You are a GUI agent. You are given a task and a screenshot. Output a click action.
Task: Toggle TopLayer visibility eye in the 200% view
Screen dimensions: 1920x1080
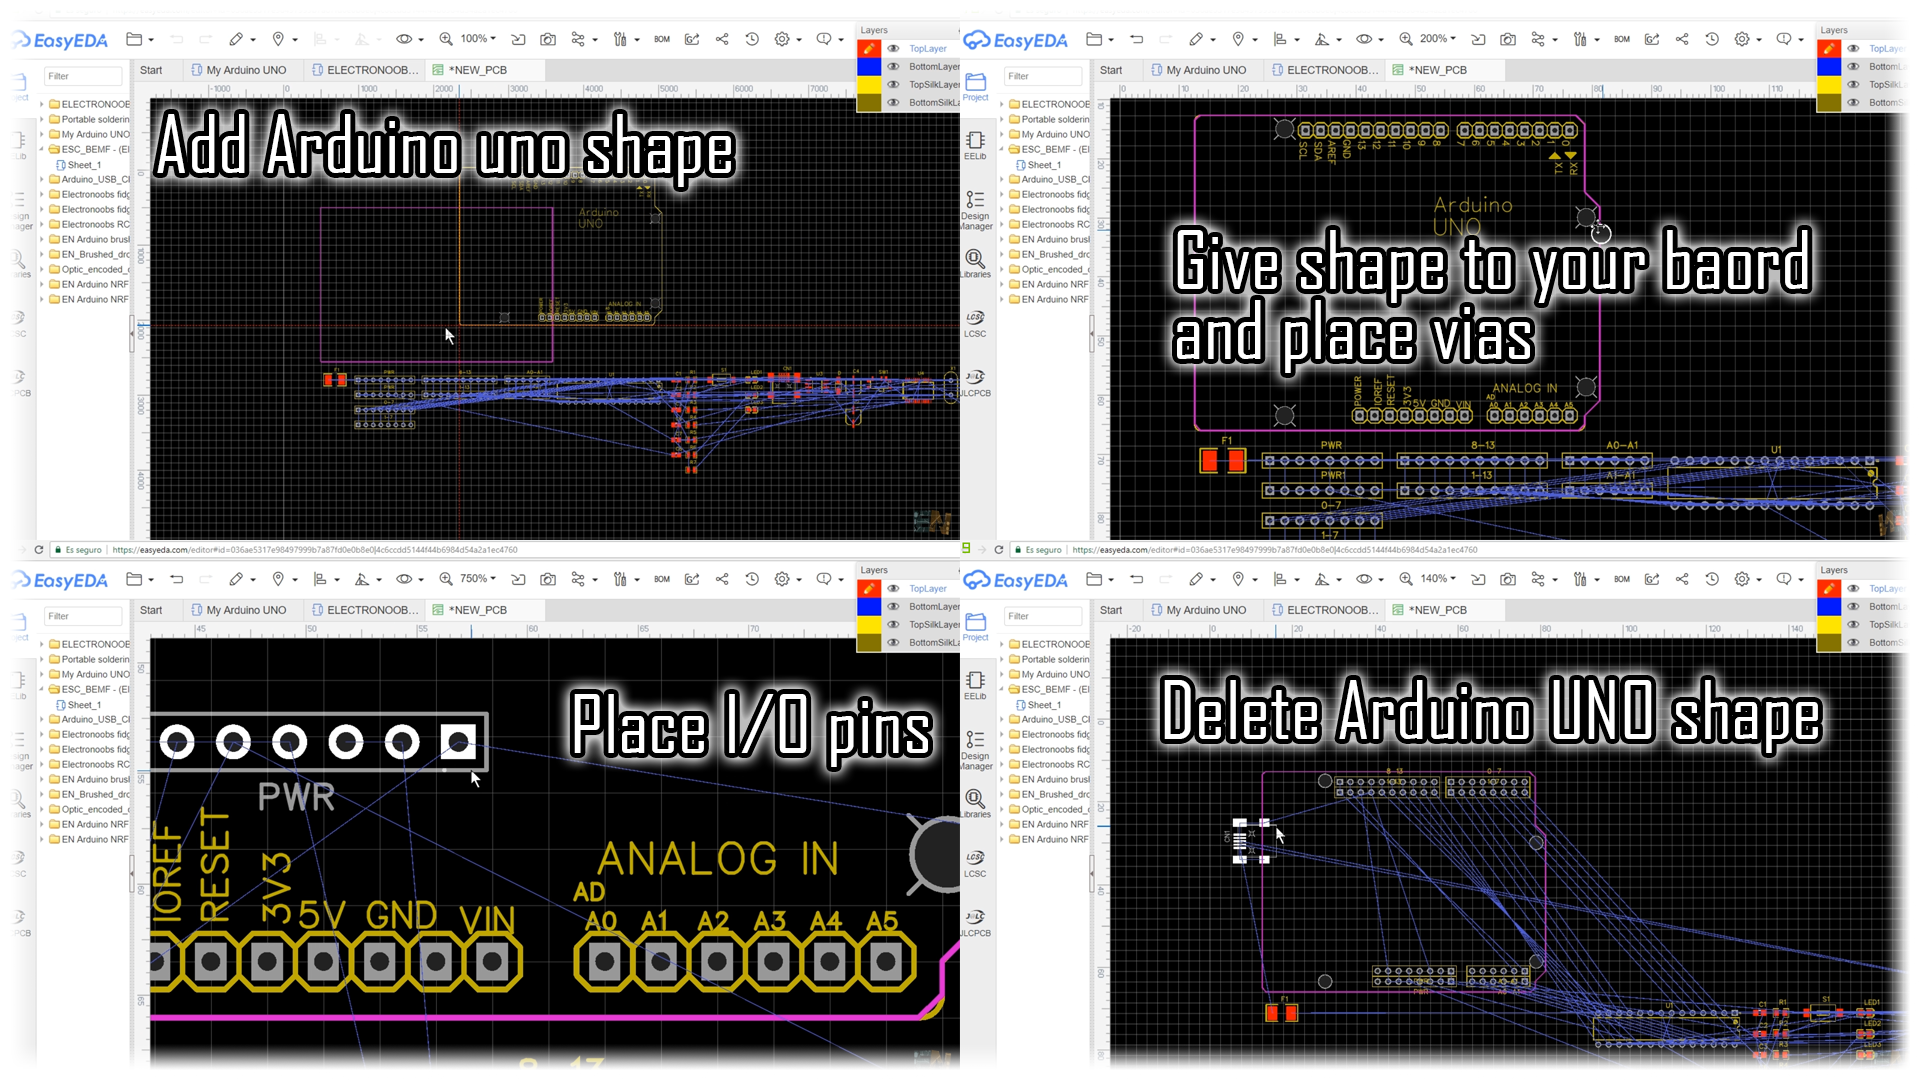[x=1853, y=49]
